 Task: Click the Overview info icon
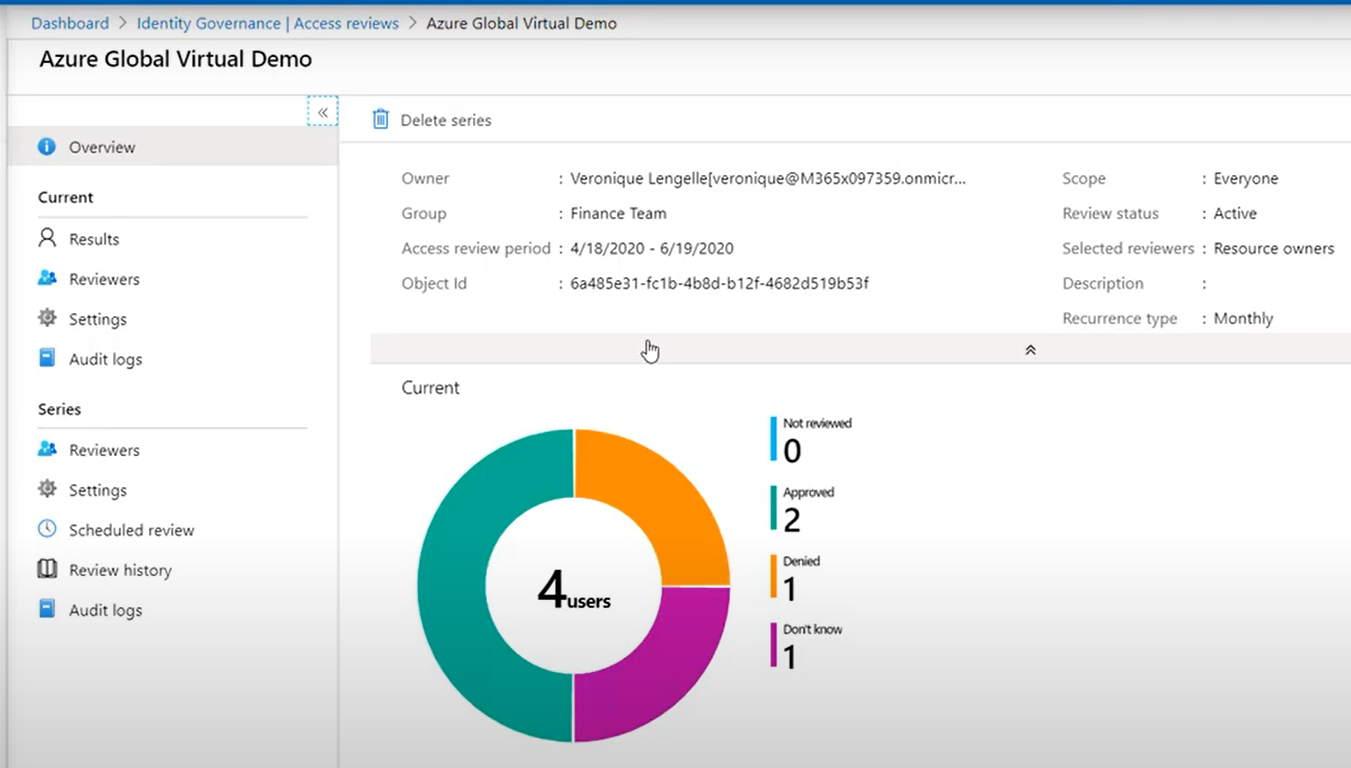click(x=47, y=147)
